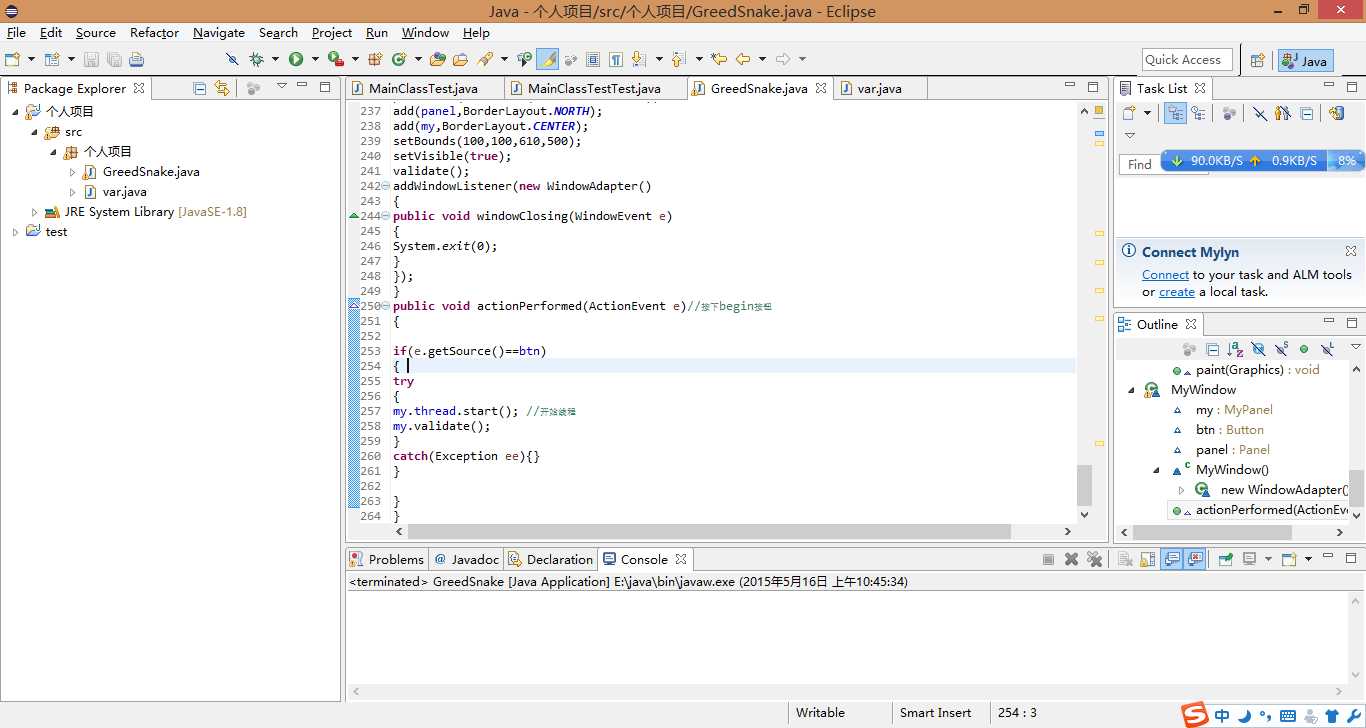Click Pin Console icon

coord(1225,559)
